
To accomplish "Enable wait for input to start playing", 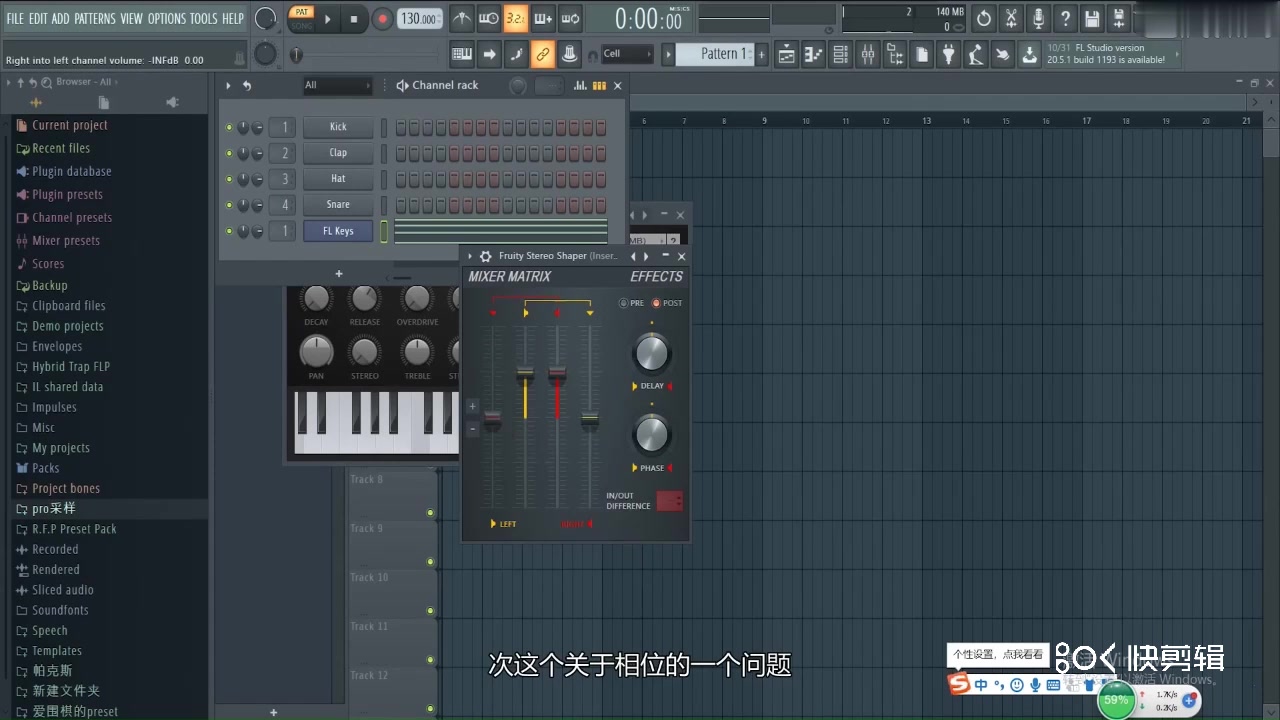I will (x=488, y=18).
